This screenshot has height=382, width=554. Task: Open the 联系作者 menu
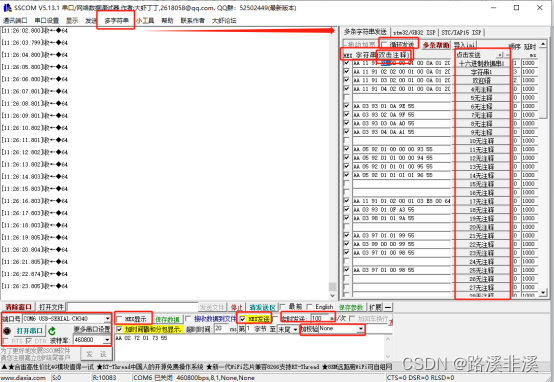[193, 20]
